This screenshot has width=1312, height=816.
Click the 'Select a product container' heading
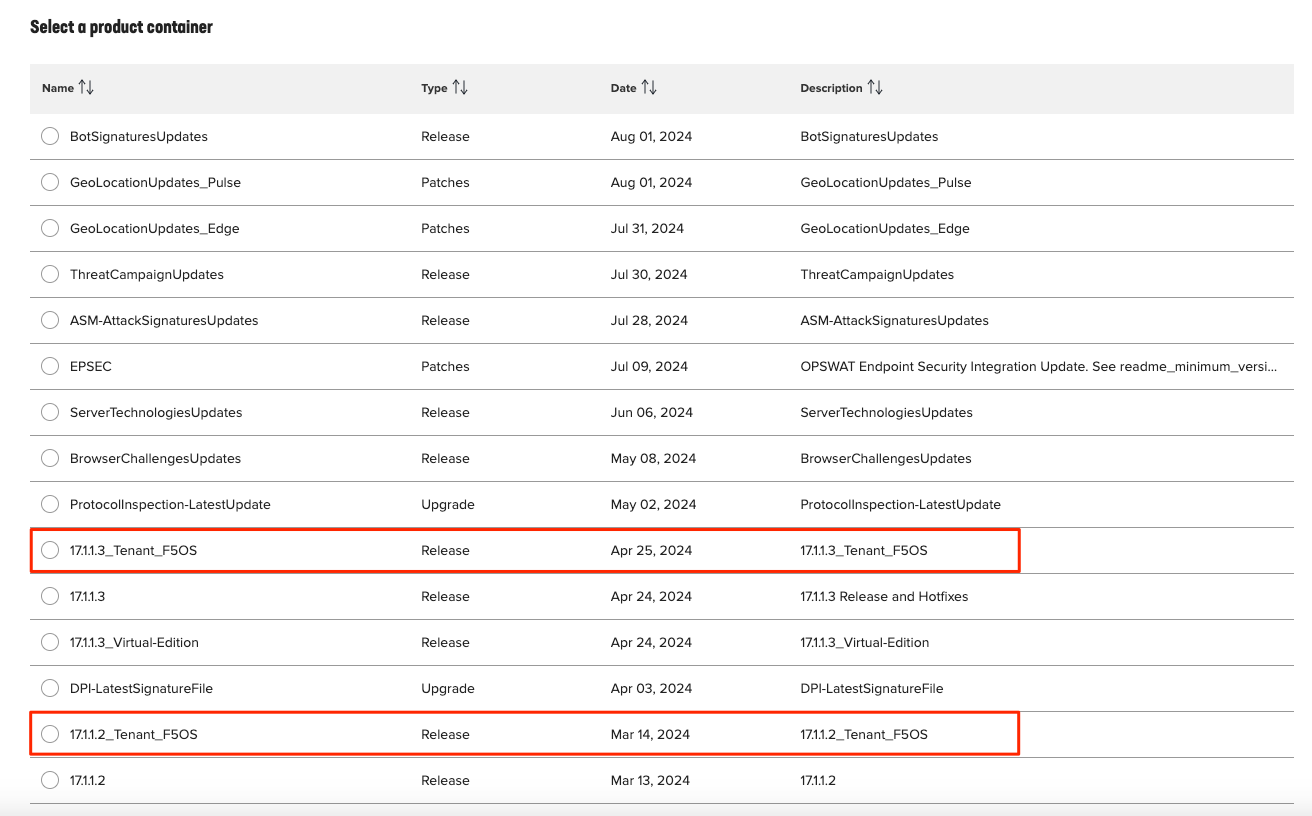click(121, 27)
